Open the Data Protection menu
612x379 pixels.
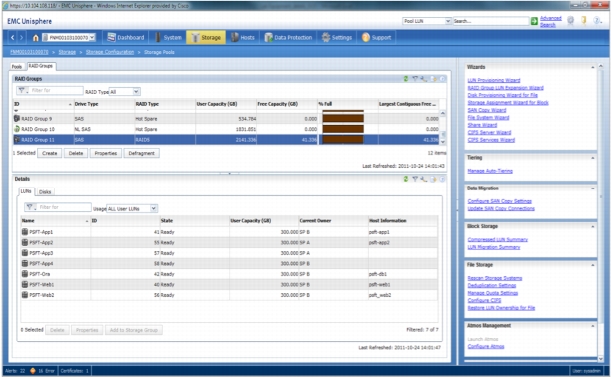coord(288,37)
